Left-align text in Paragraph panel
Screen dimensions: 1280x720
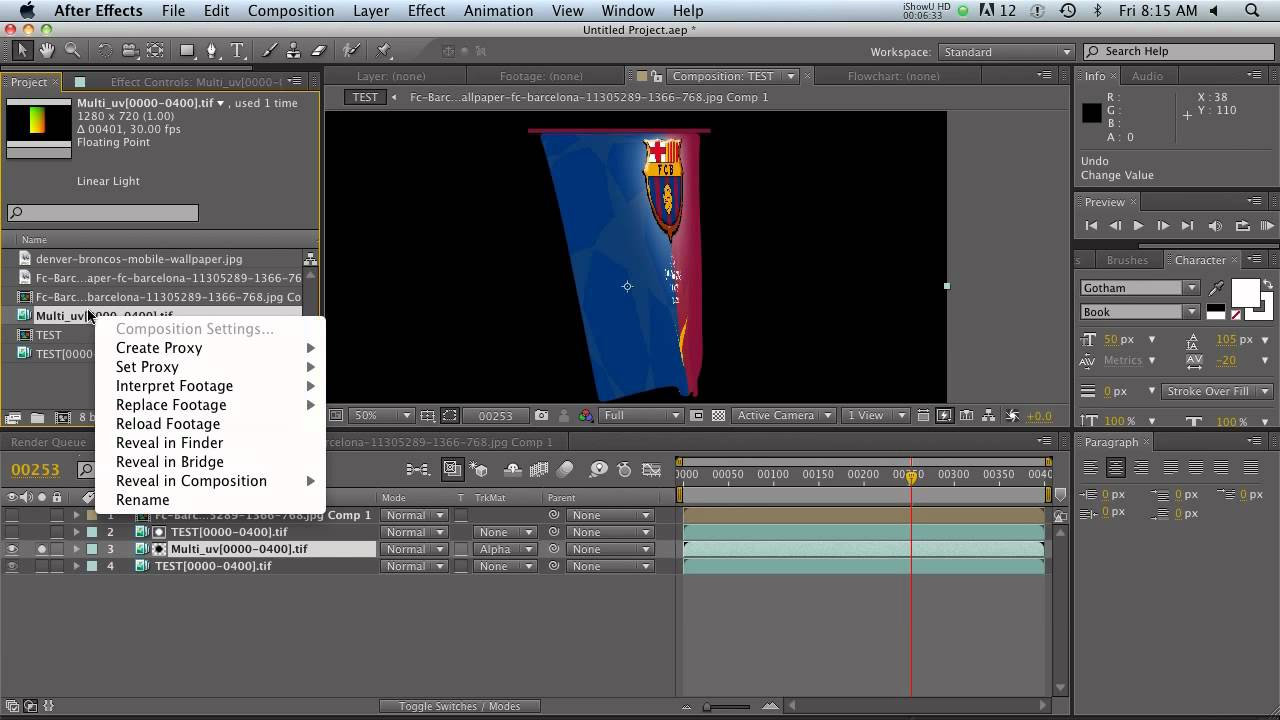point(1091,467)
